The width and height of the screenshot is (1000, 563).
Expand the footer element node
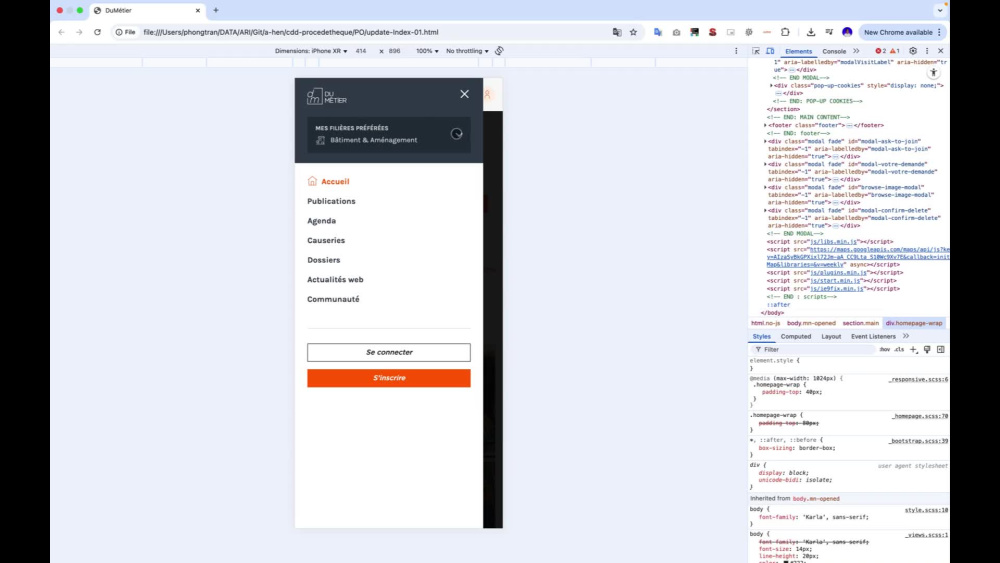pyautogui.click(x=765, y=126)
